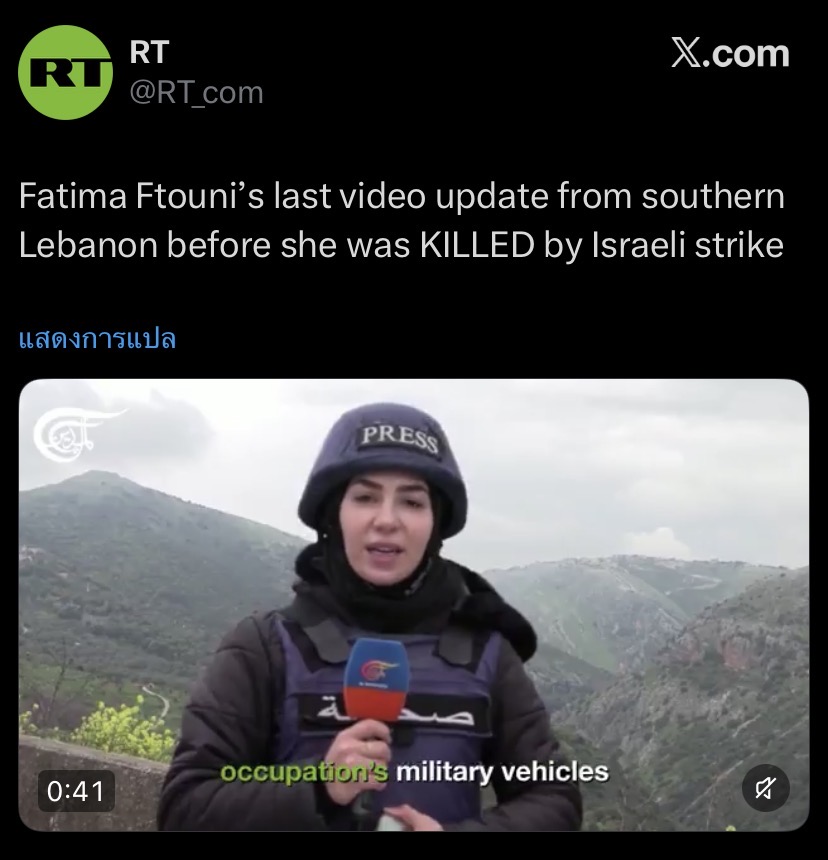The width and height of the screenshot is (828, 860).
Task: Tap the 0:41 remaining time badge
Action: coord(76,791)
